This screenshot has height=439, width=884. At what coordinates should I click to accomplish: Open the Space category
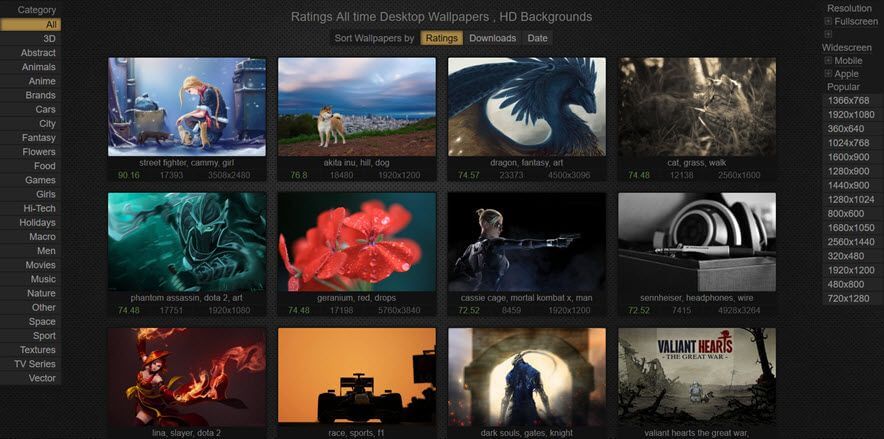(x=30, y=322)
